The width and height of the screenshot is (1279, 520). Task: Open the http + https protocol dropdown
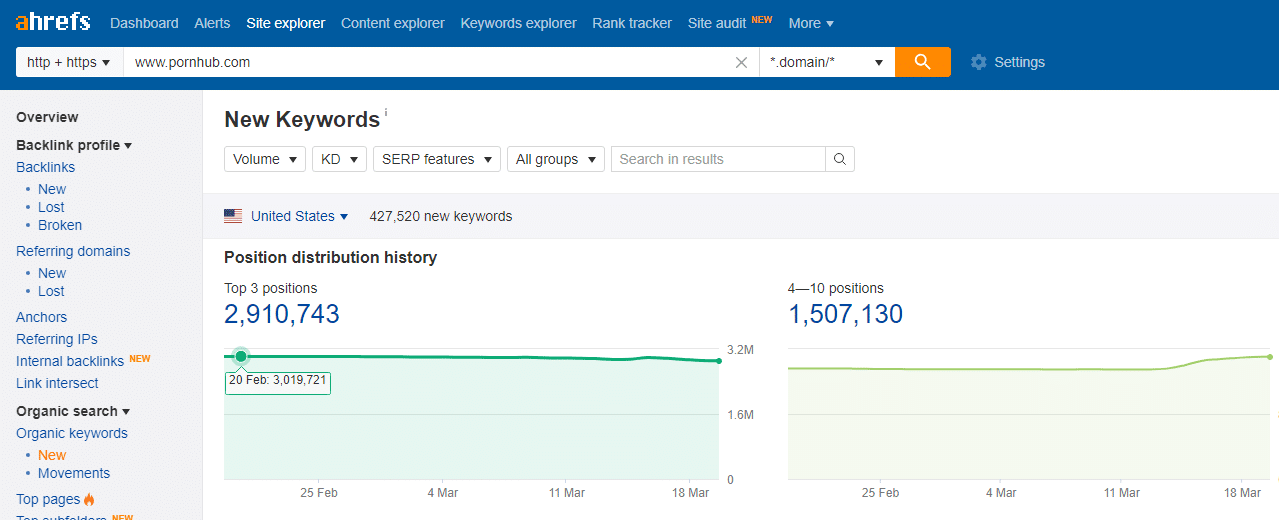(x=69, y=62)
